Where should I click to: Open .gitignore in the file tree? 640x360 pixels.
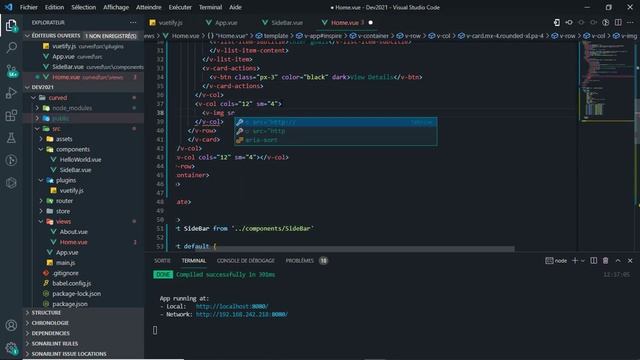pos(65,273)
